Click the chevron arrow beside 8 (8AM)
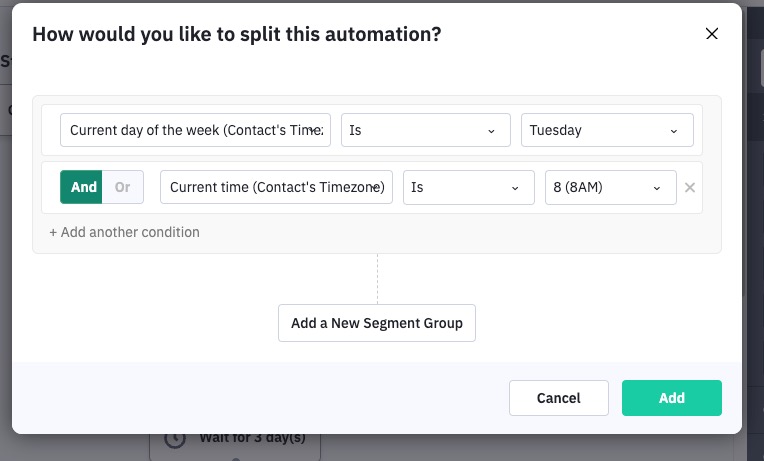The height and width of the screenshot is (461, 764). tap(658, 187)
